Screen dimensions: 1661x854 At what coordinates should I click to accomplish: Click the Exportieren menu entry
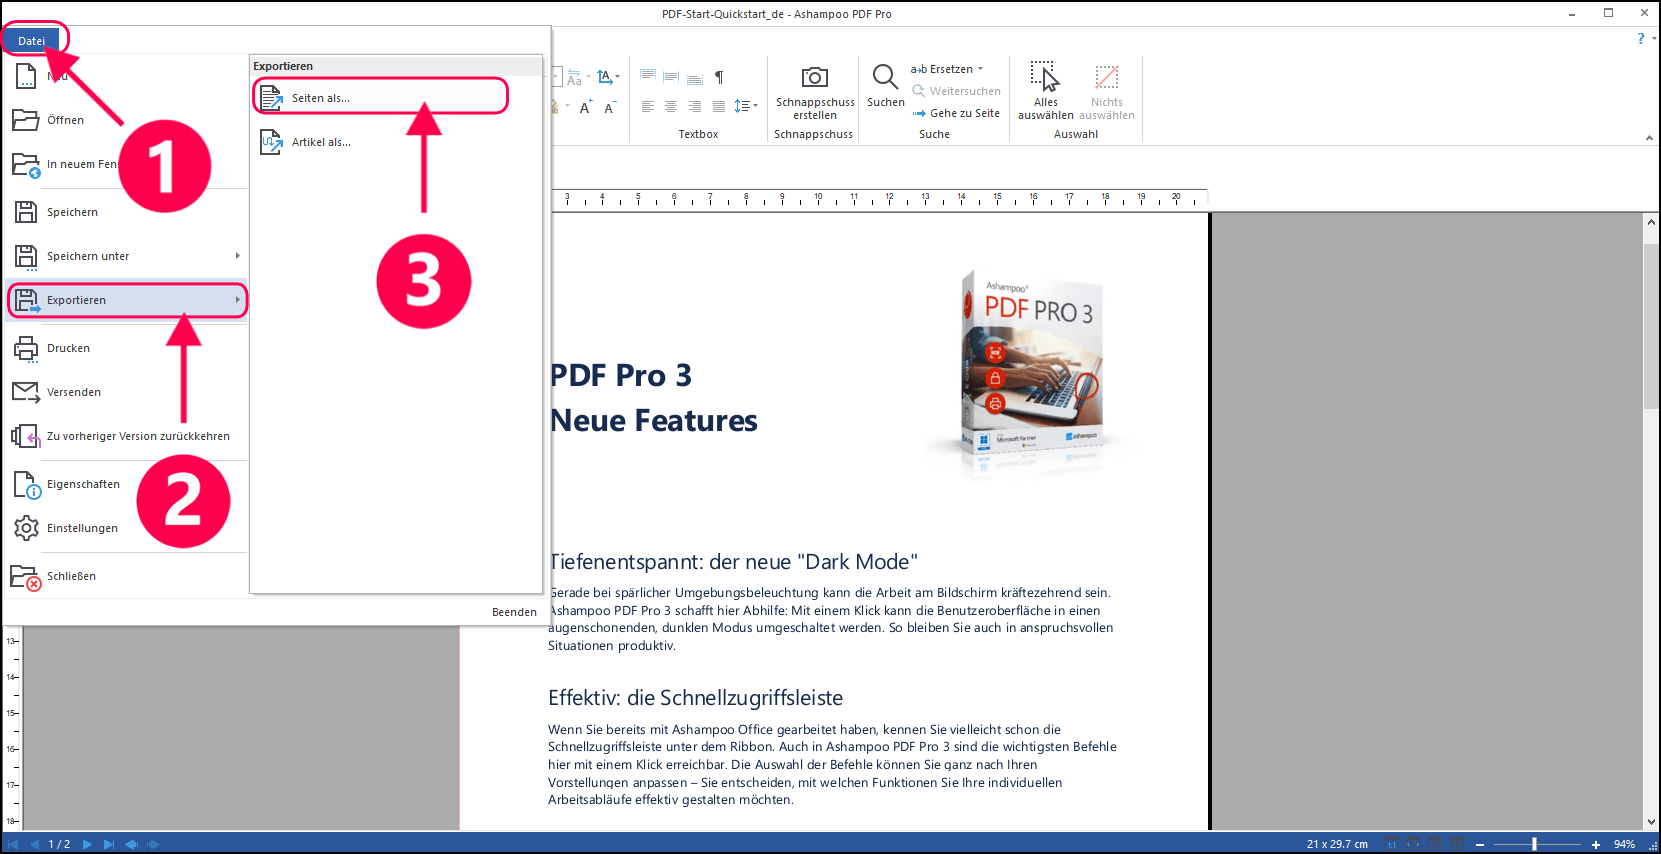[126, 300]
